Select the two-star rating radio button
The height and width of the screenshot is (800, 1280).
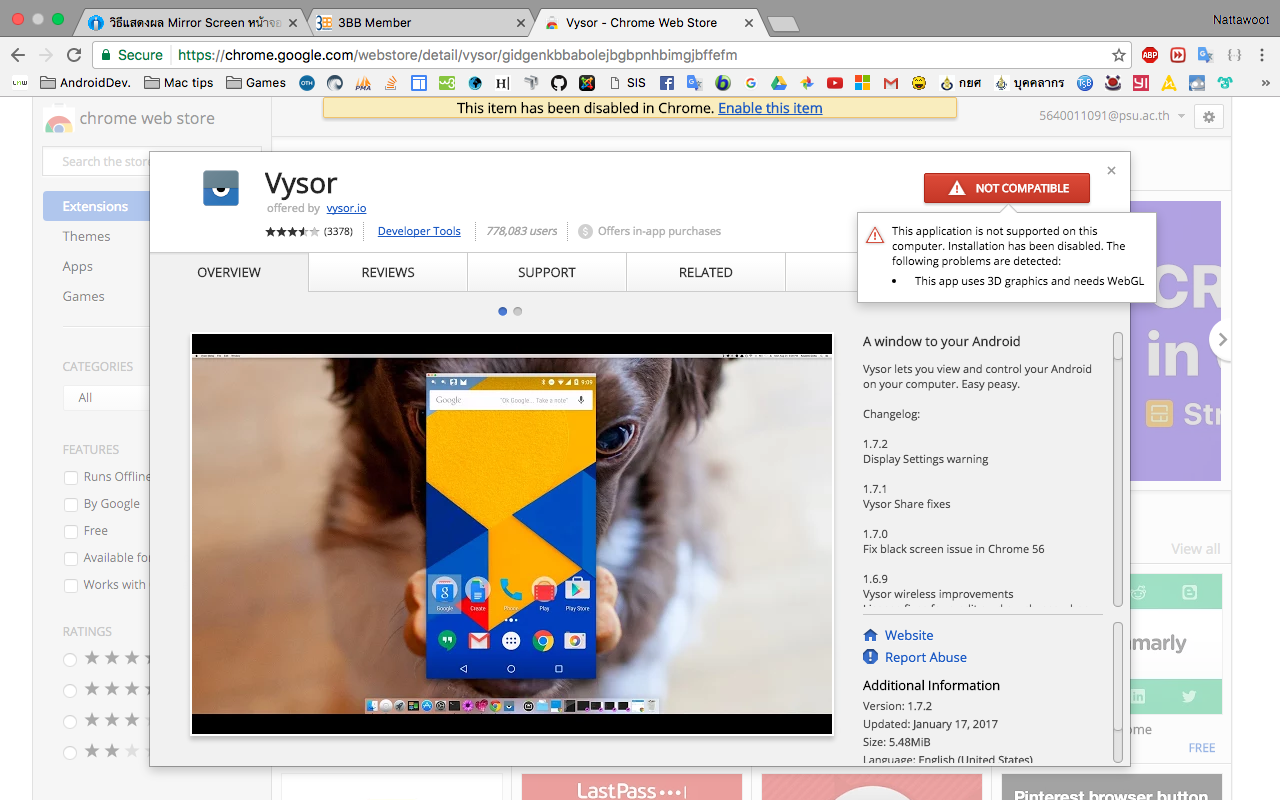(70, 752)
